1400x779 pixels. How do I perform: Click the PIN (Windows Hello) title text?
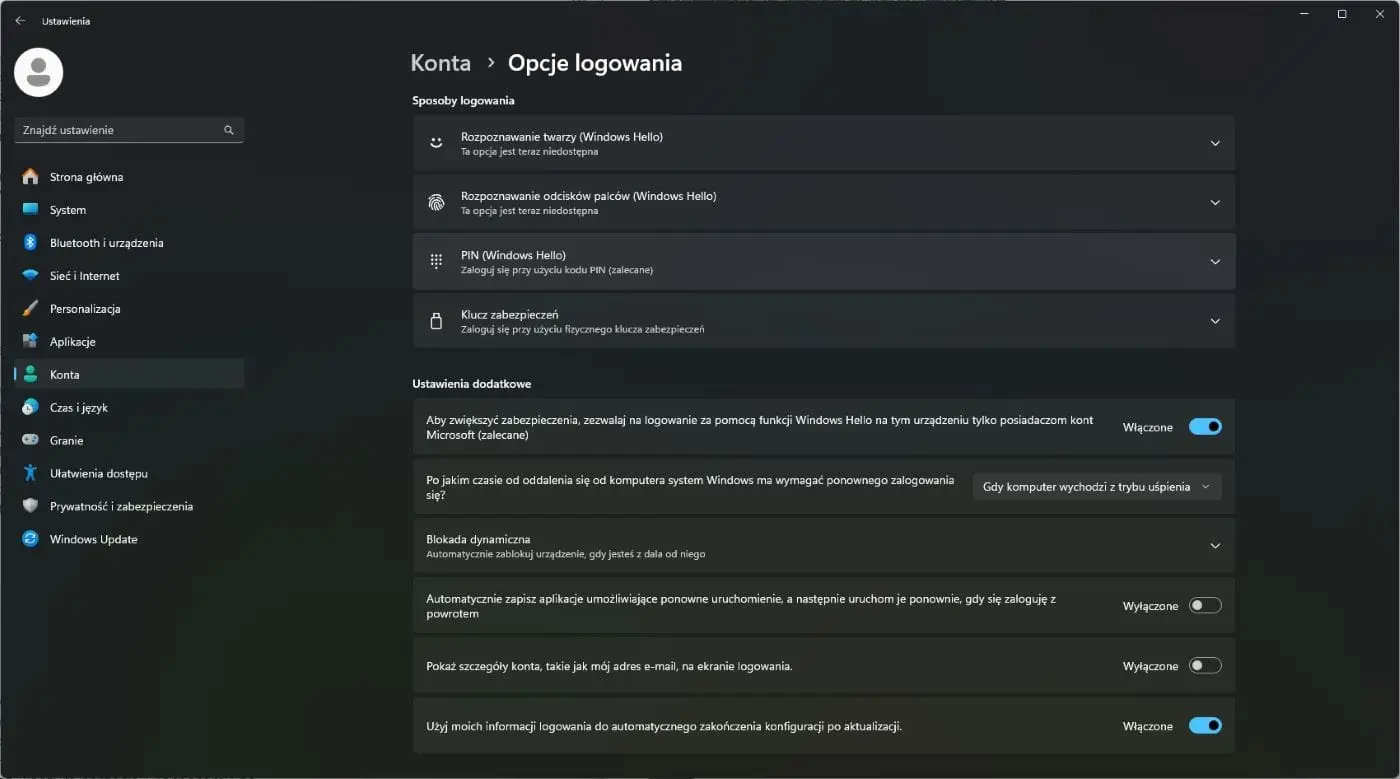tap(513, 255)
